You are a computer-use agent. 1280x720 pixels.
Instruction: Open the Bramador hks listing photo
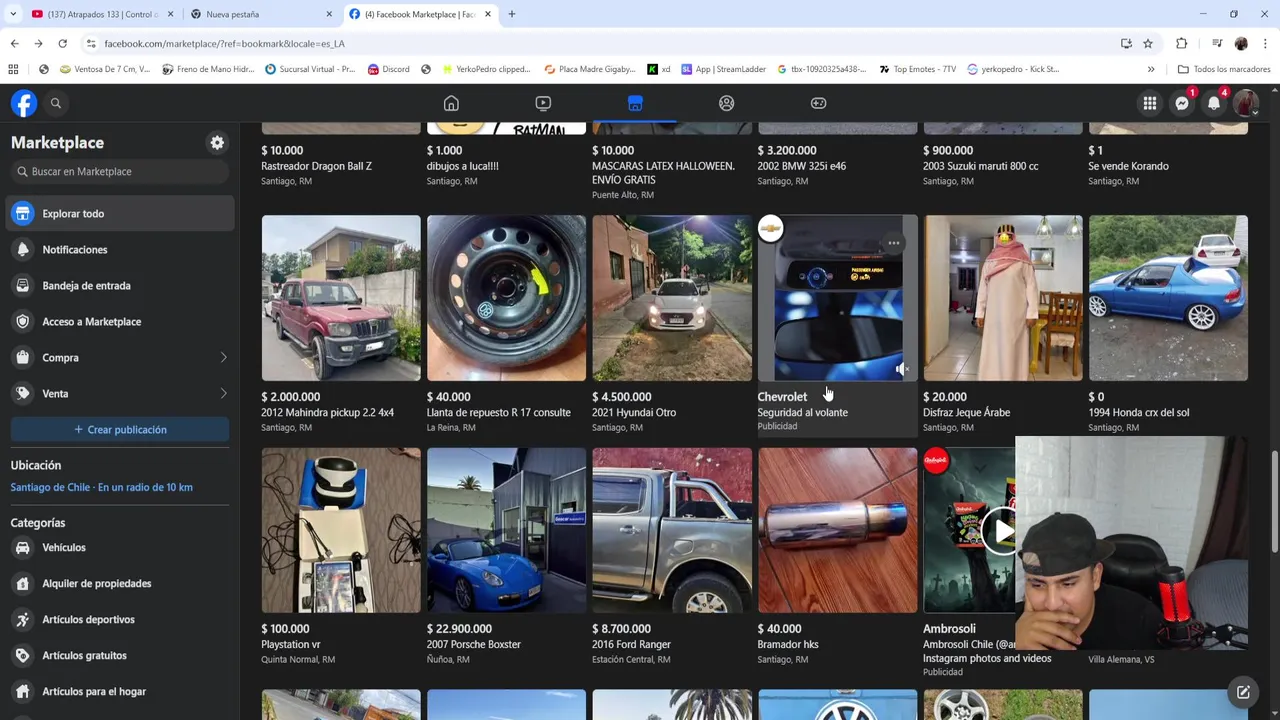[837, 530]
